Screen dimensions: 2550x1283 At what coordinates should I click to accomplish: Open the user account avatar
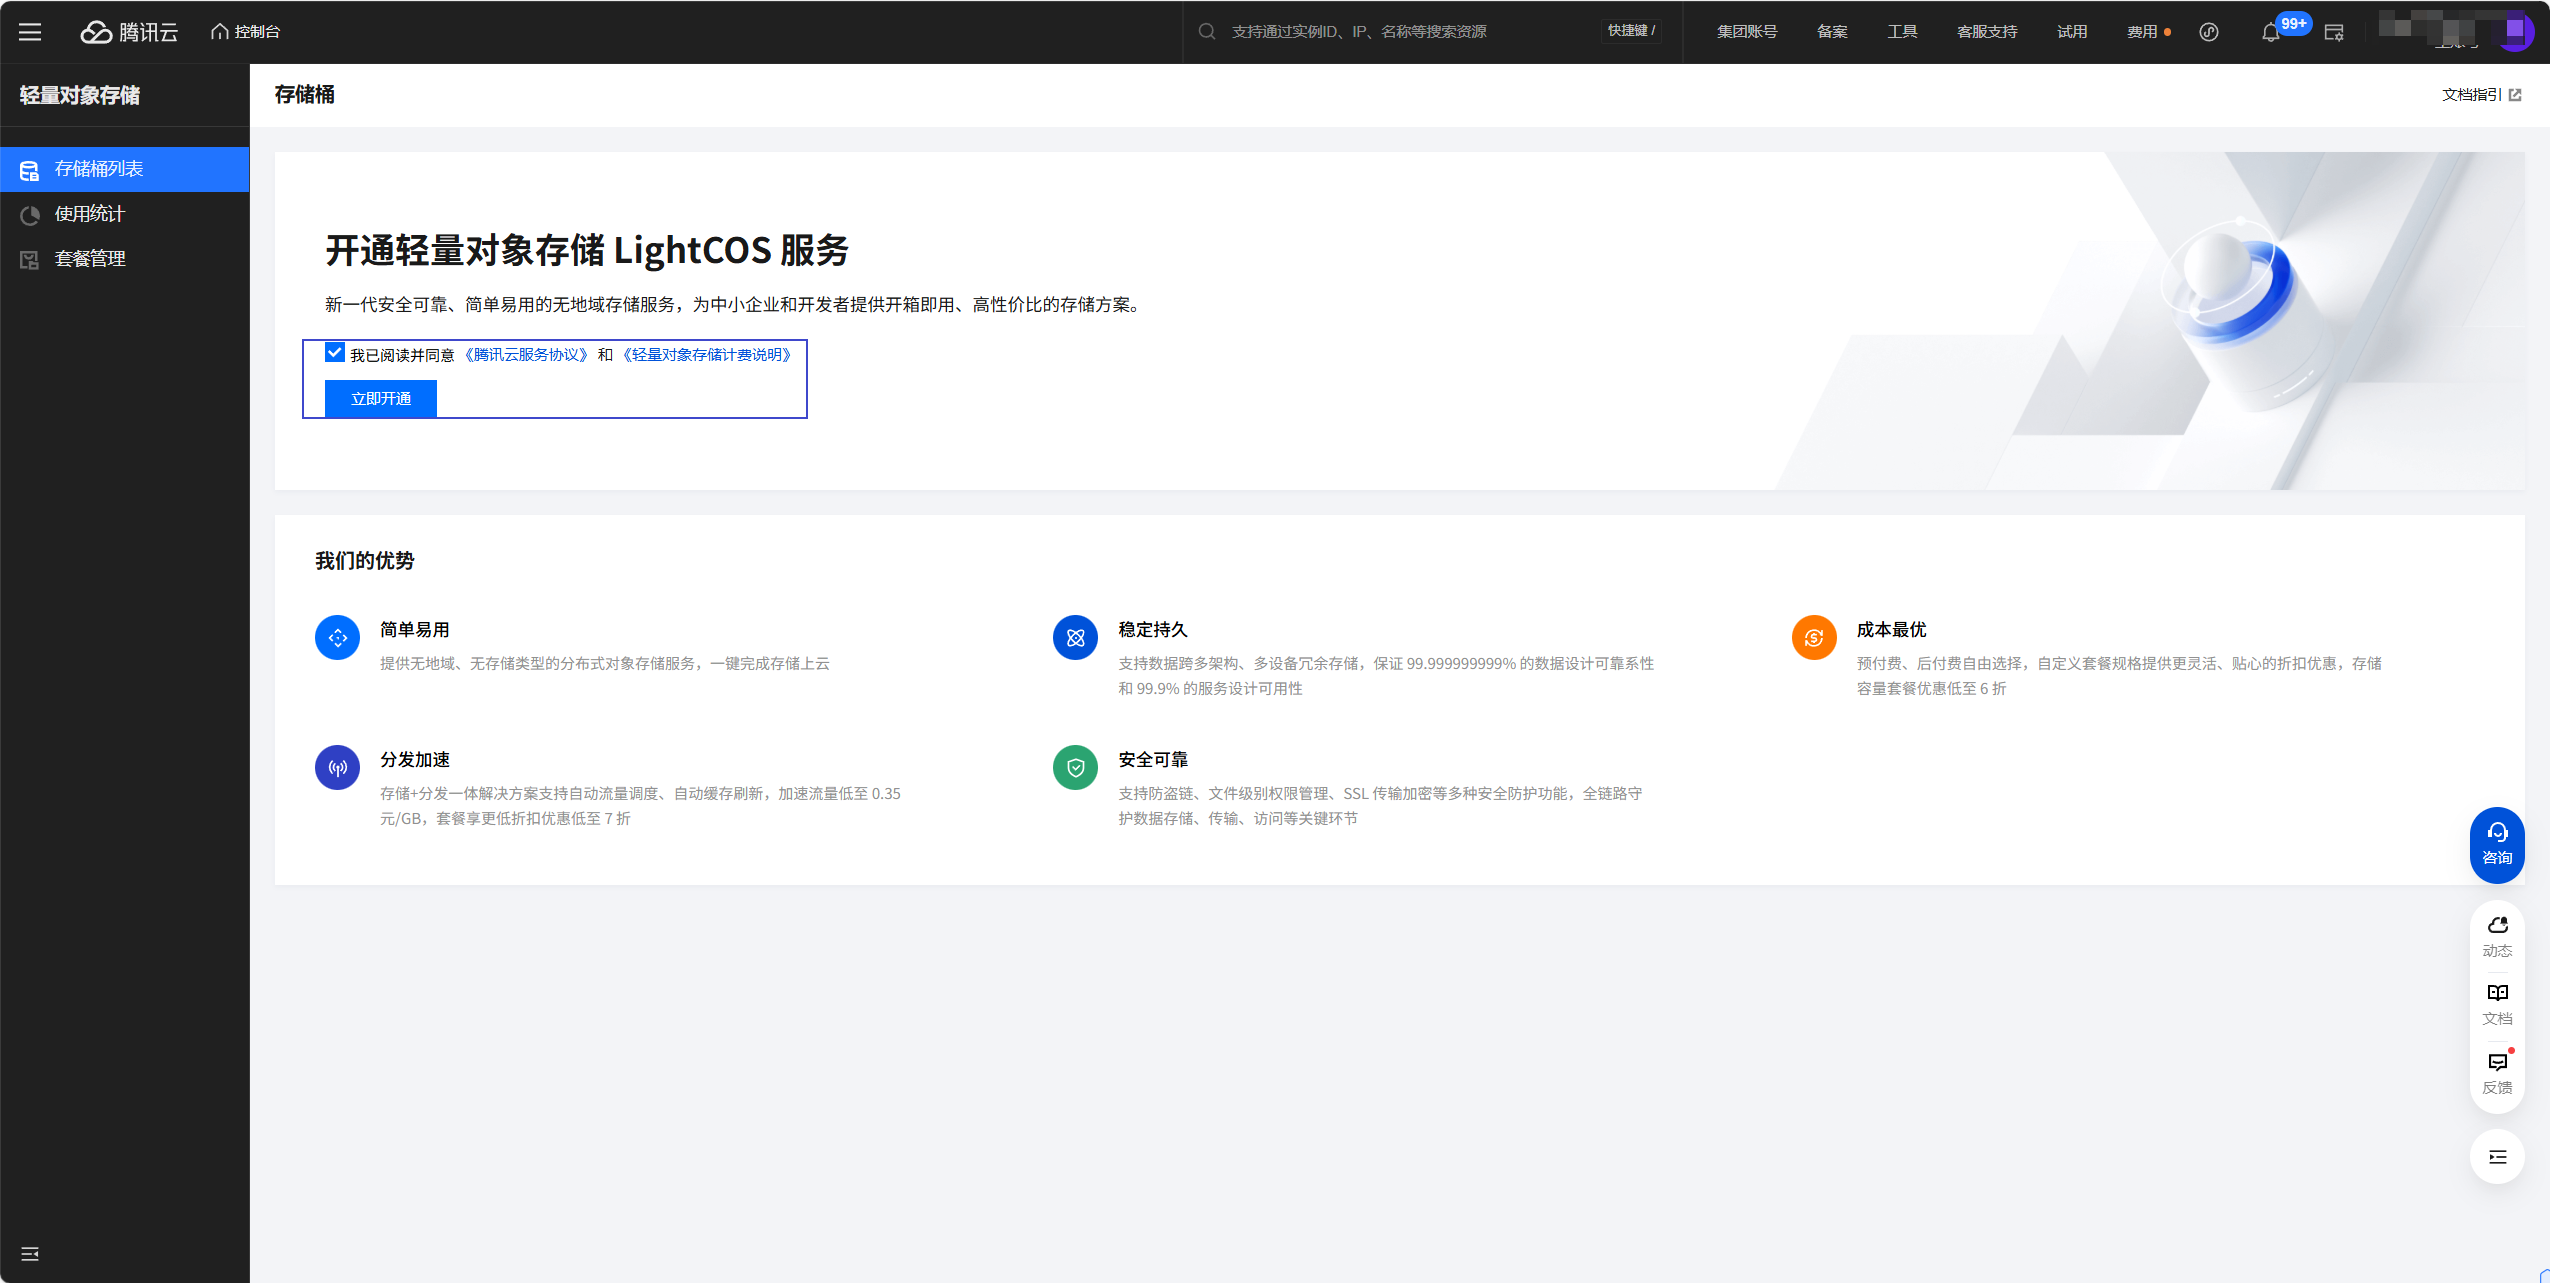(x=2514, y=30)
